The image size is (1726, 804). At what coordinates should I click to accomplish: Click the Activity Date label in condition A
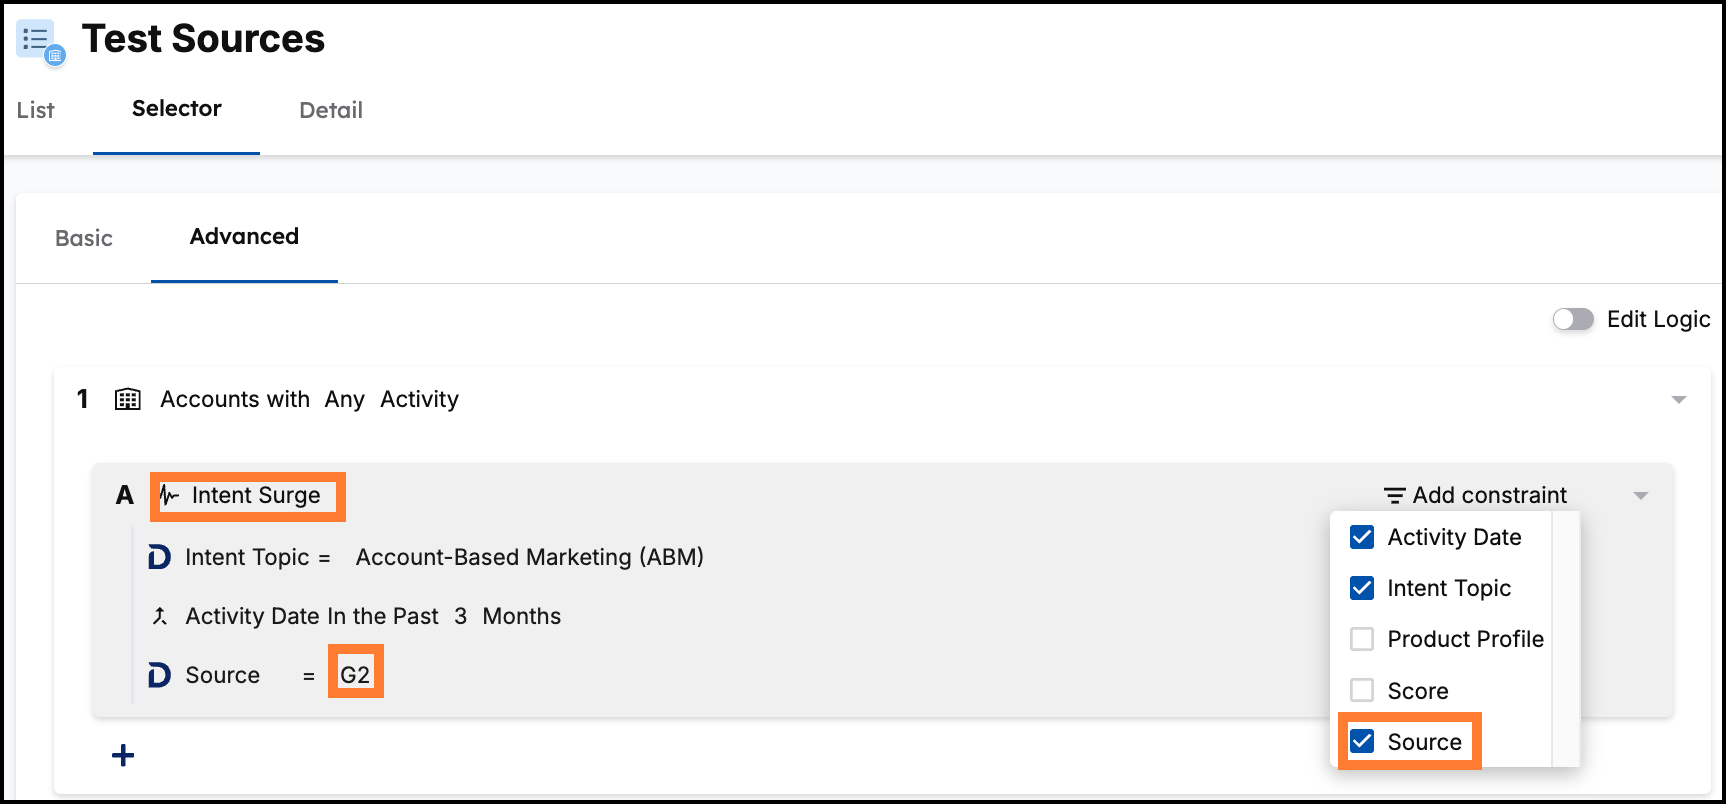pyautogui.click(x=252, y=616)
